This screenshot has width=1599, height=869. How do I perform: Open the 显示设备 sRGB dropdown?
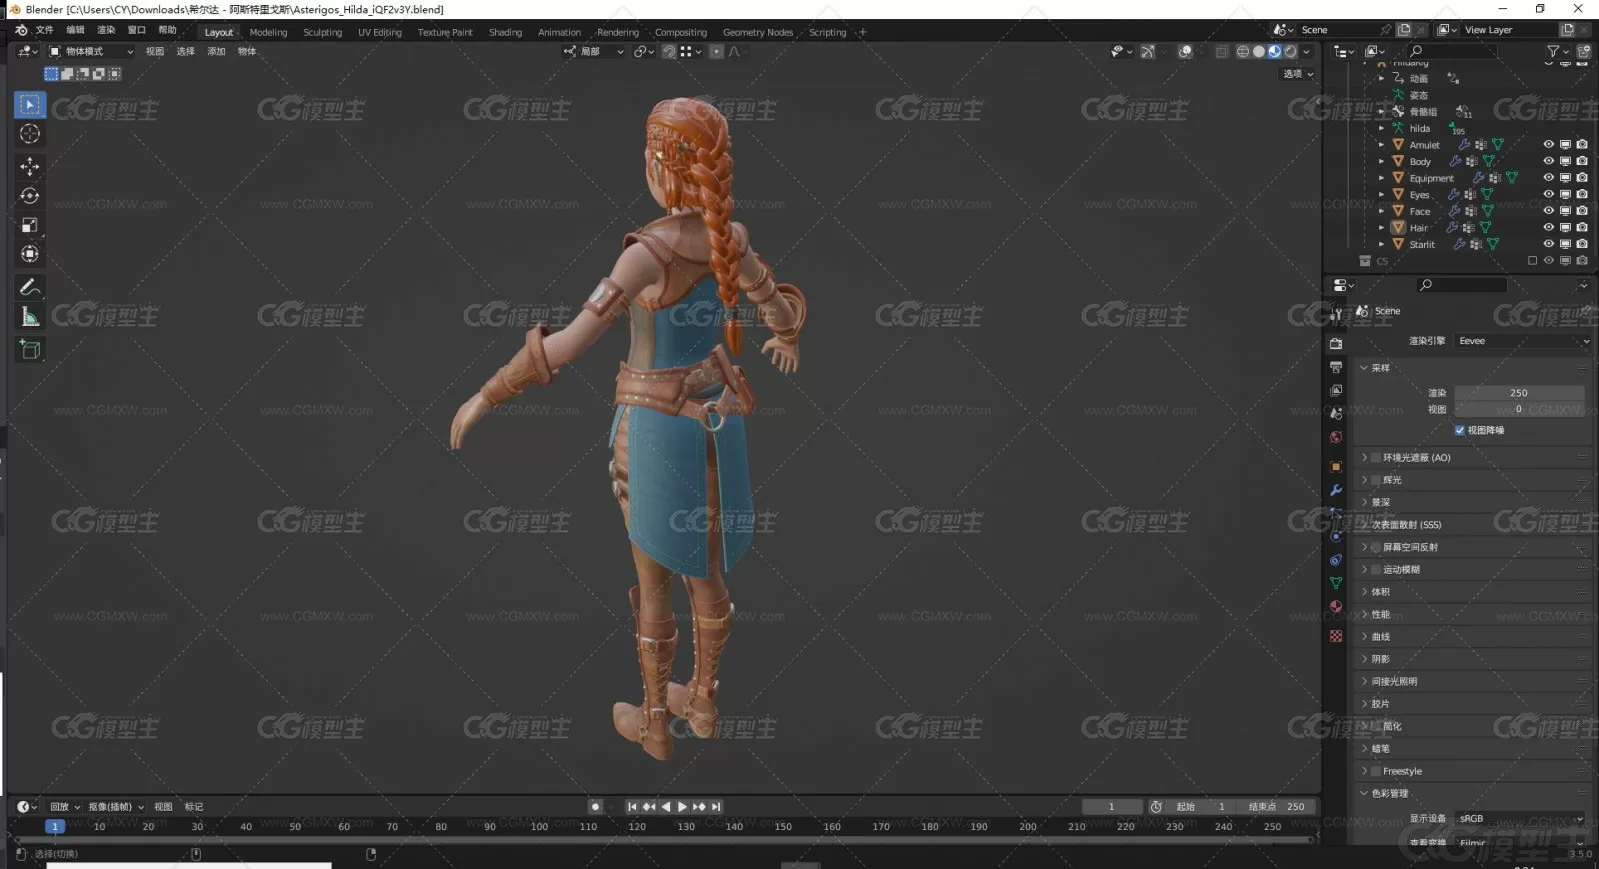[1521, 818]
